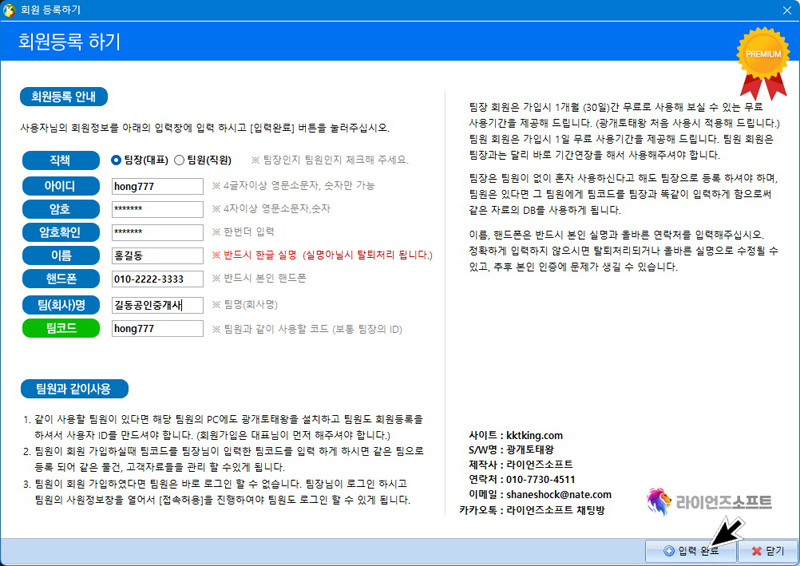Click the 회원등록 안내 header badge
Image resolution: width=800 pixels, height=566 pixels.
[64, 96]
